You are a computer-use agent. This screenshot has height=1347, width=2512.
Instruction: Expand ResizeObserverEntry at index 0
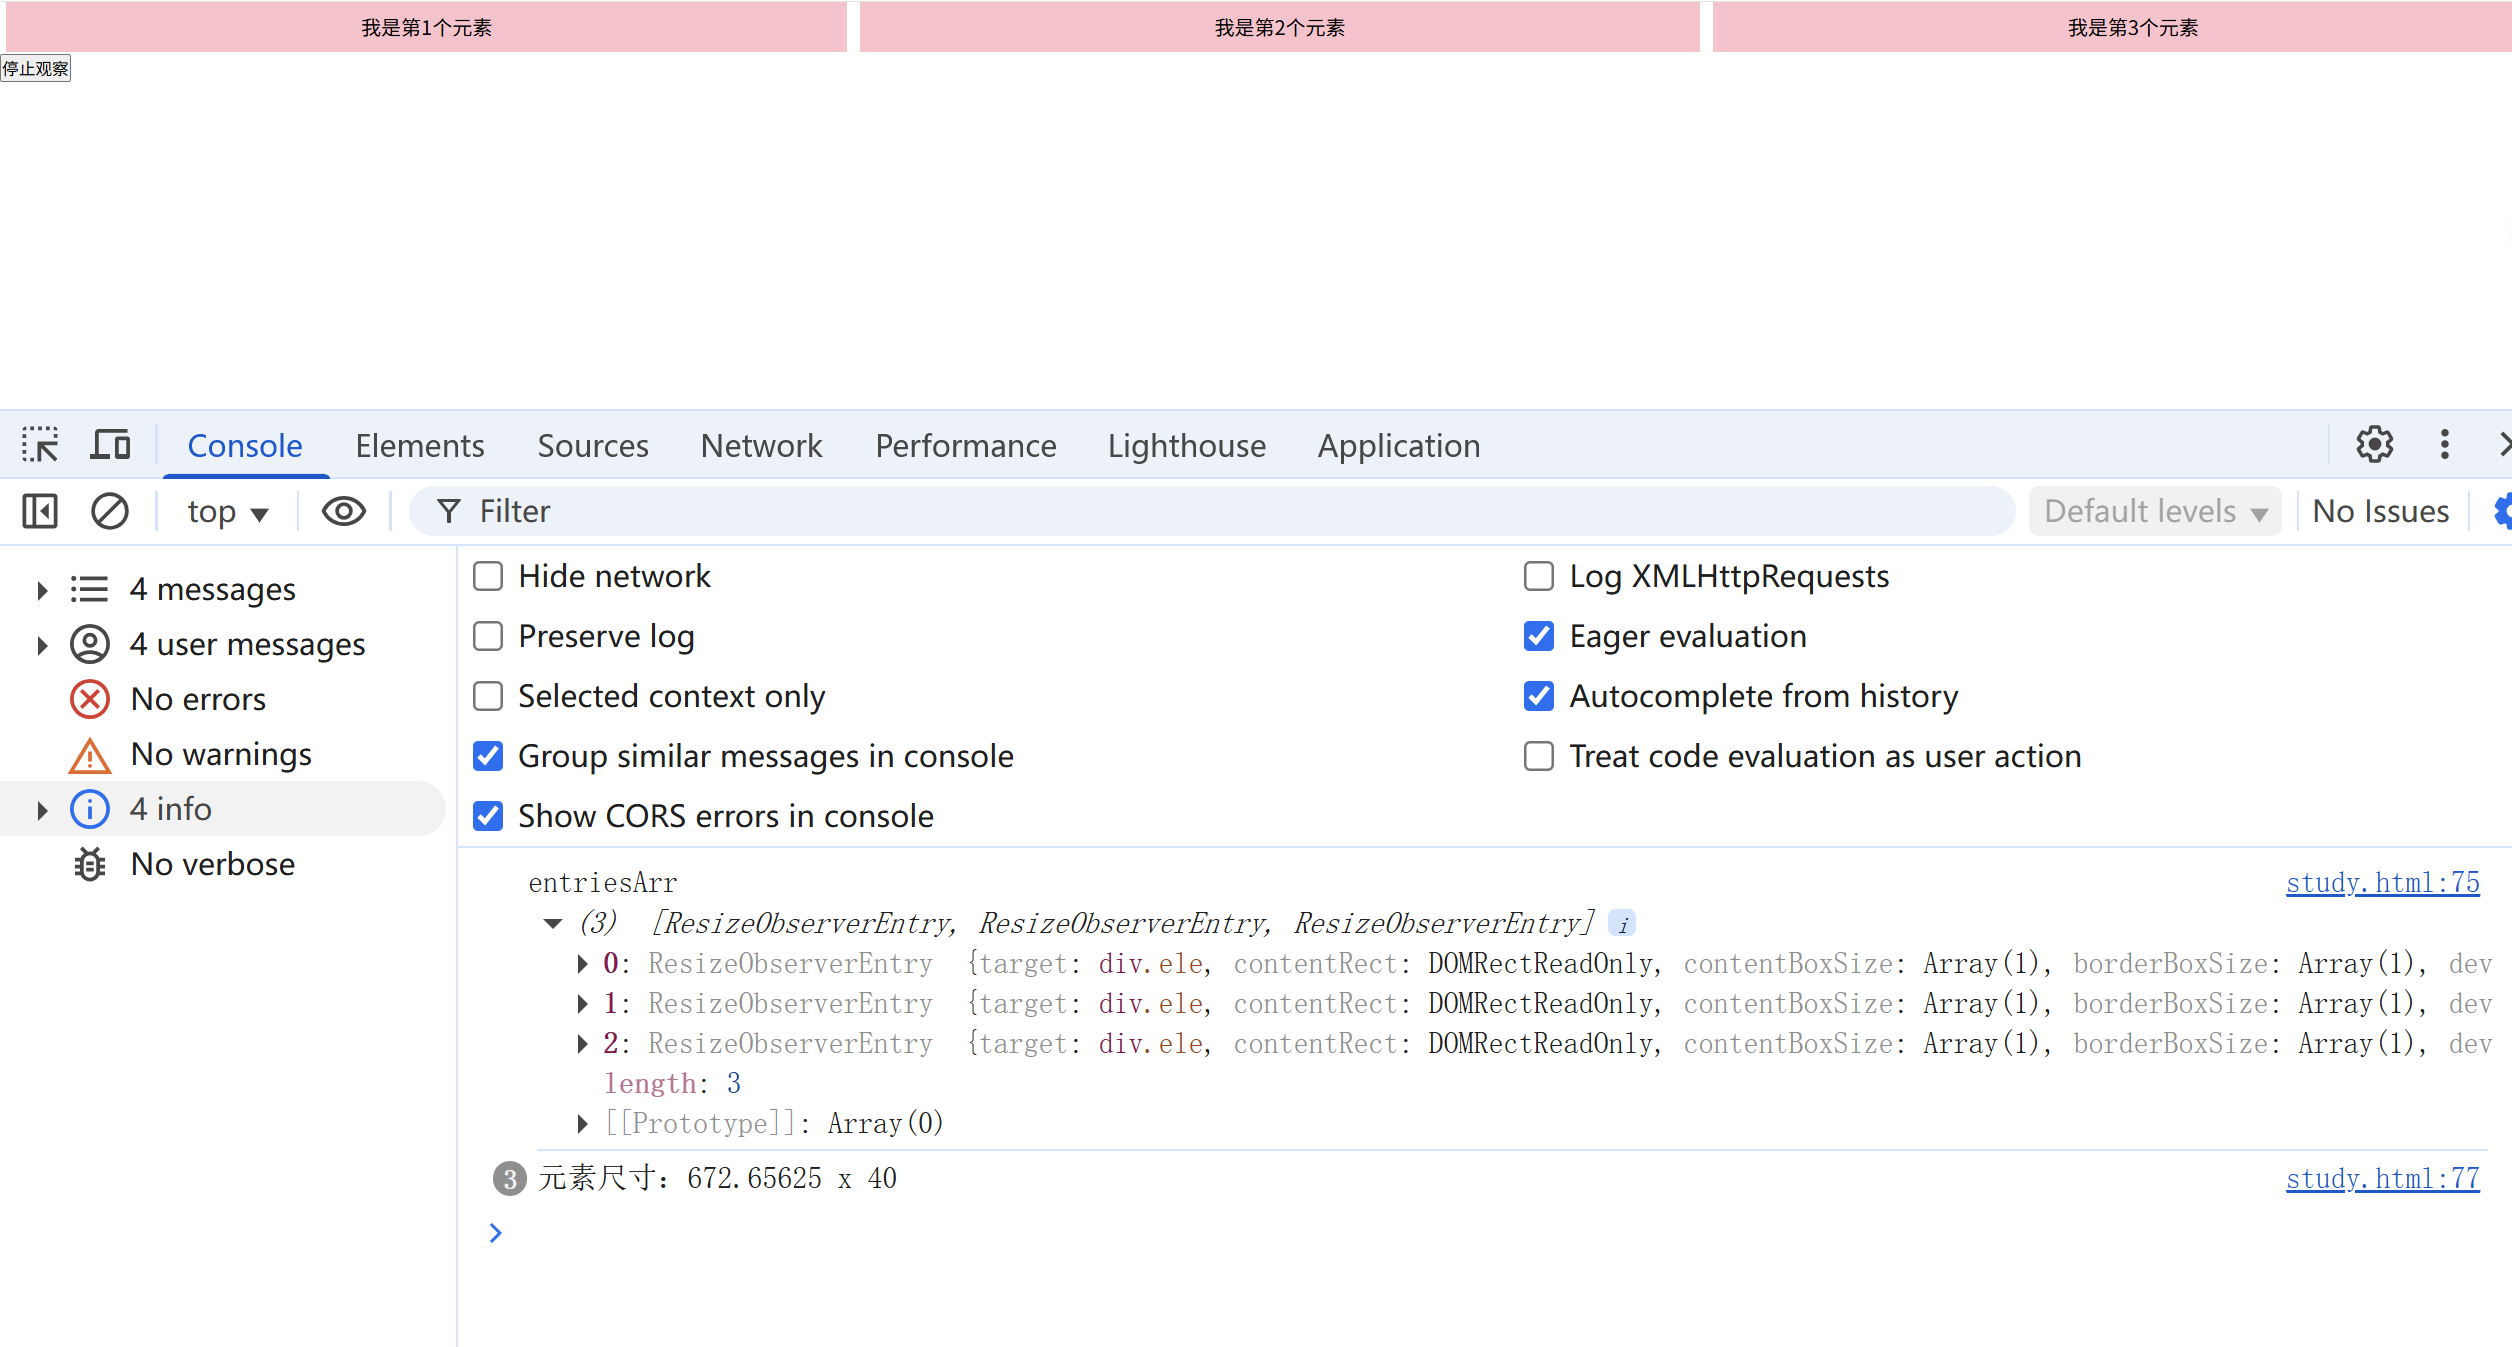[x=583, y=963]
